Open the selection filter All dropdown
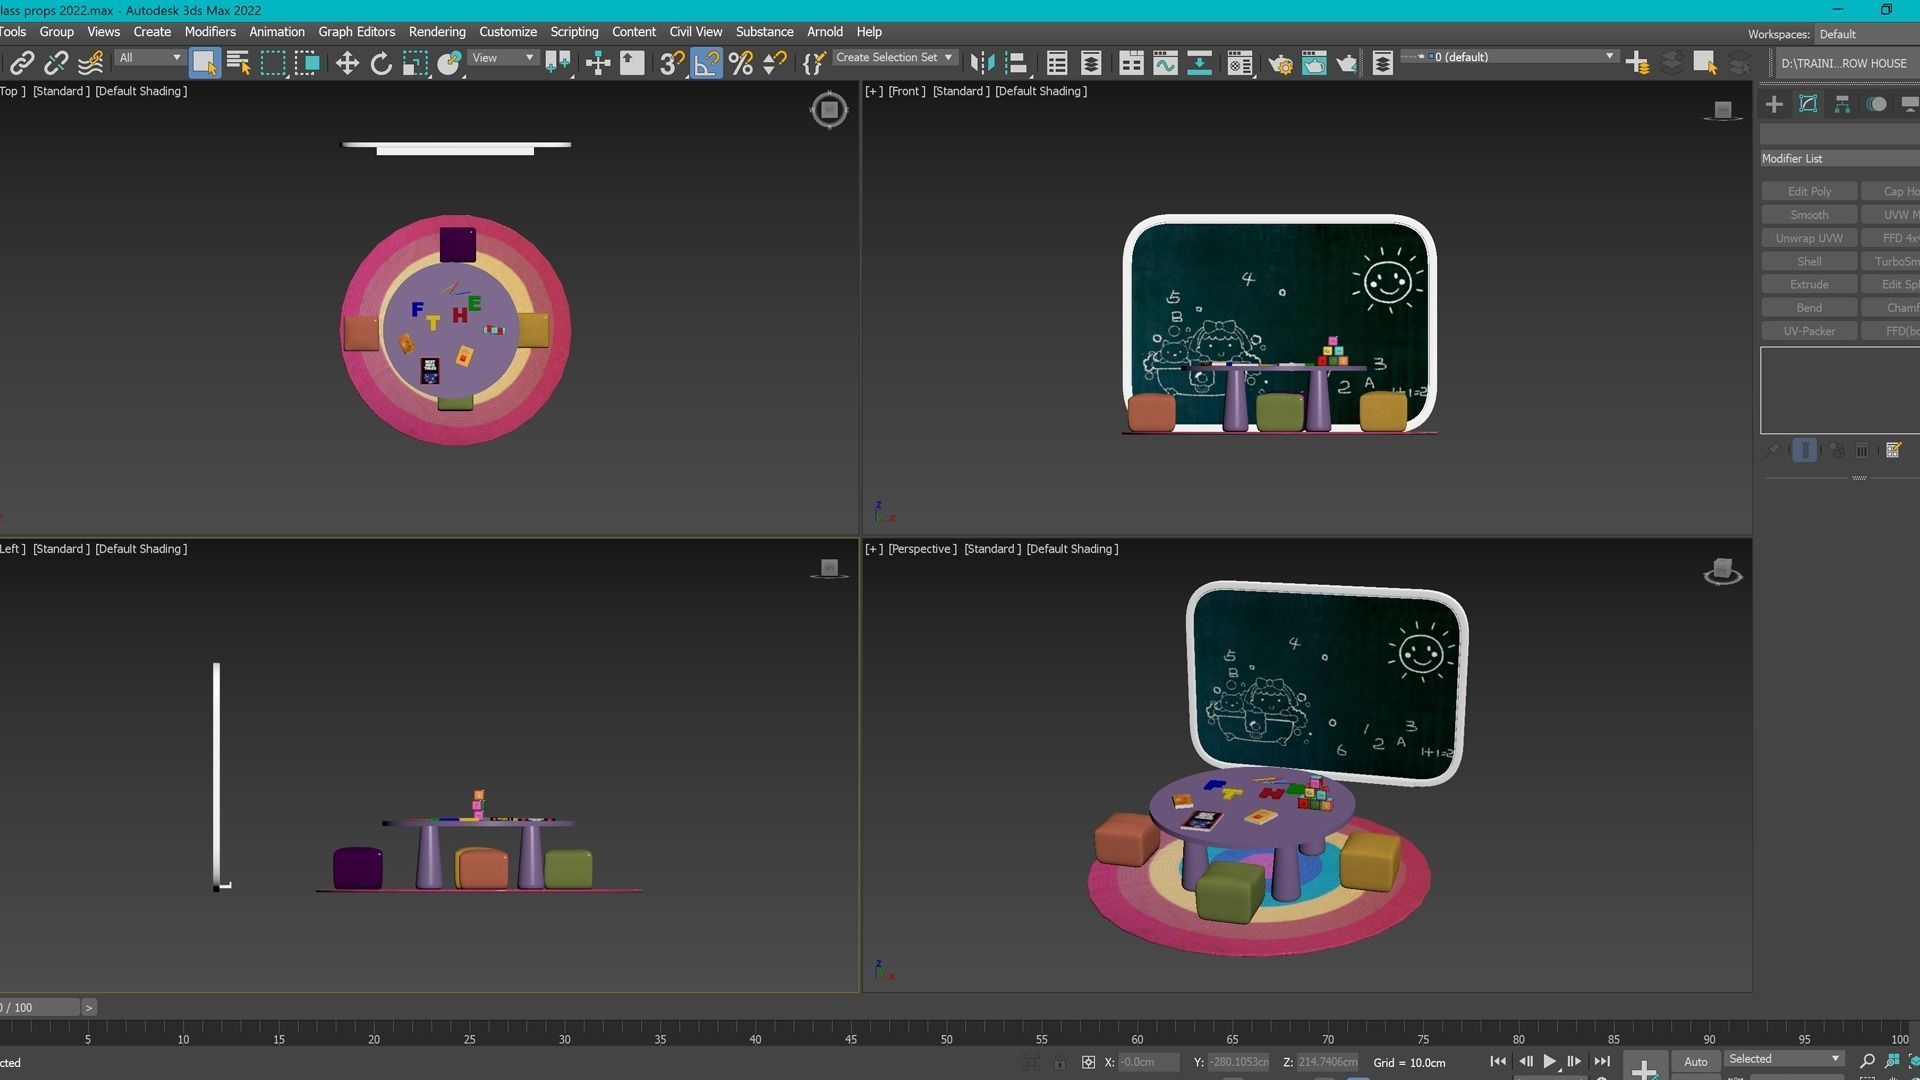The image size is (1920, 1080). 150,58
